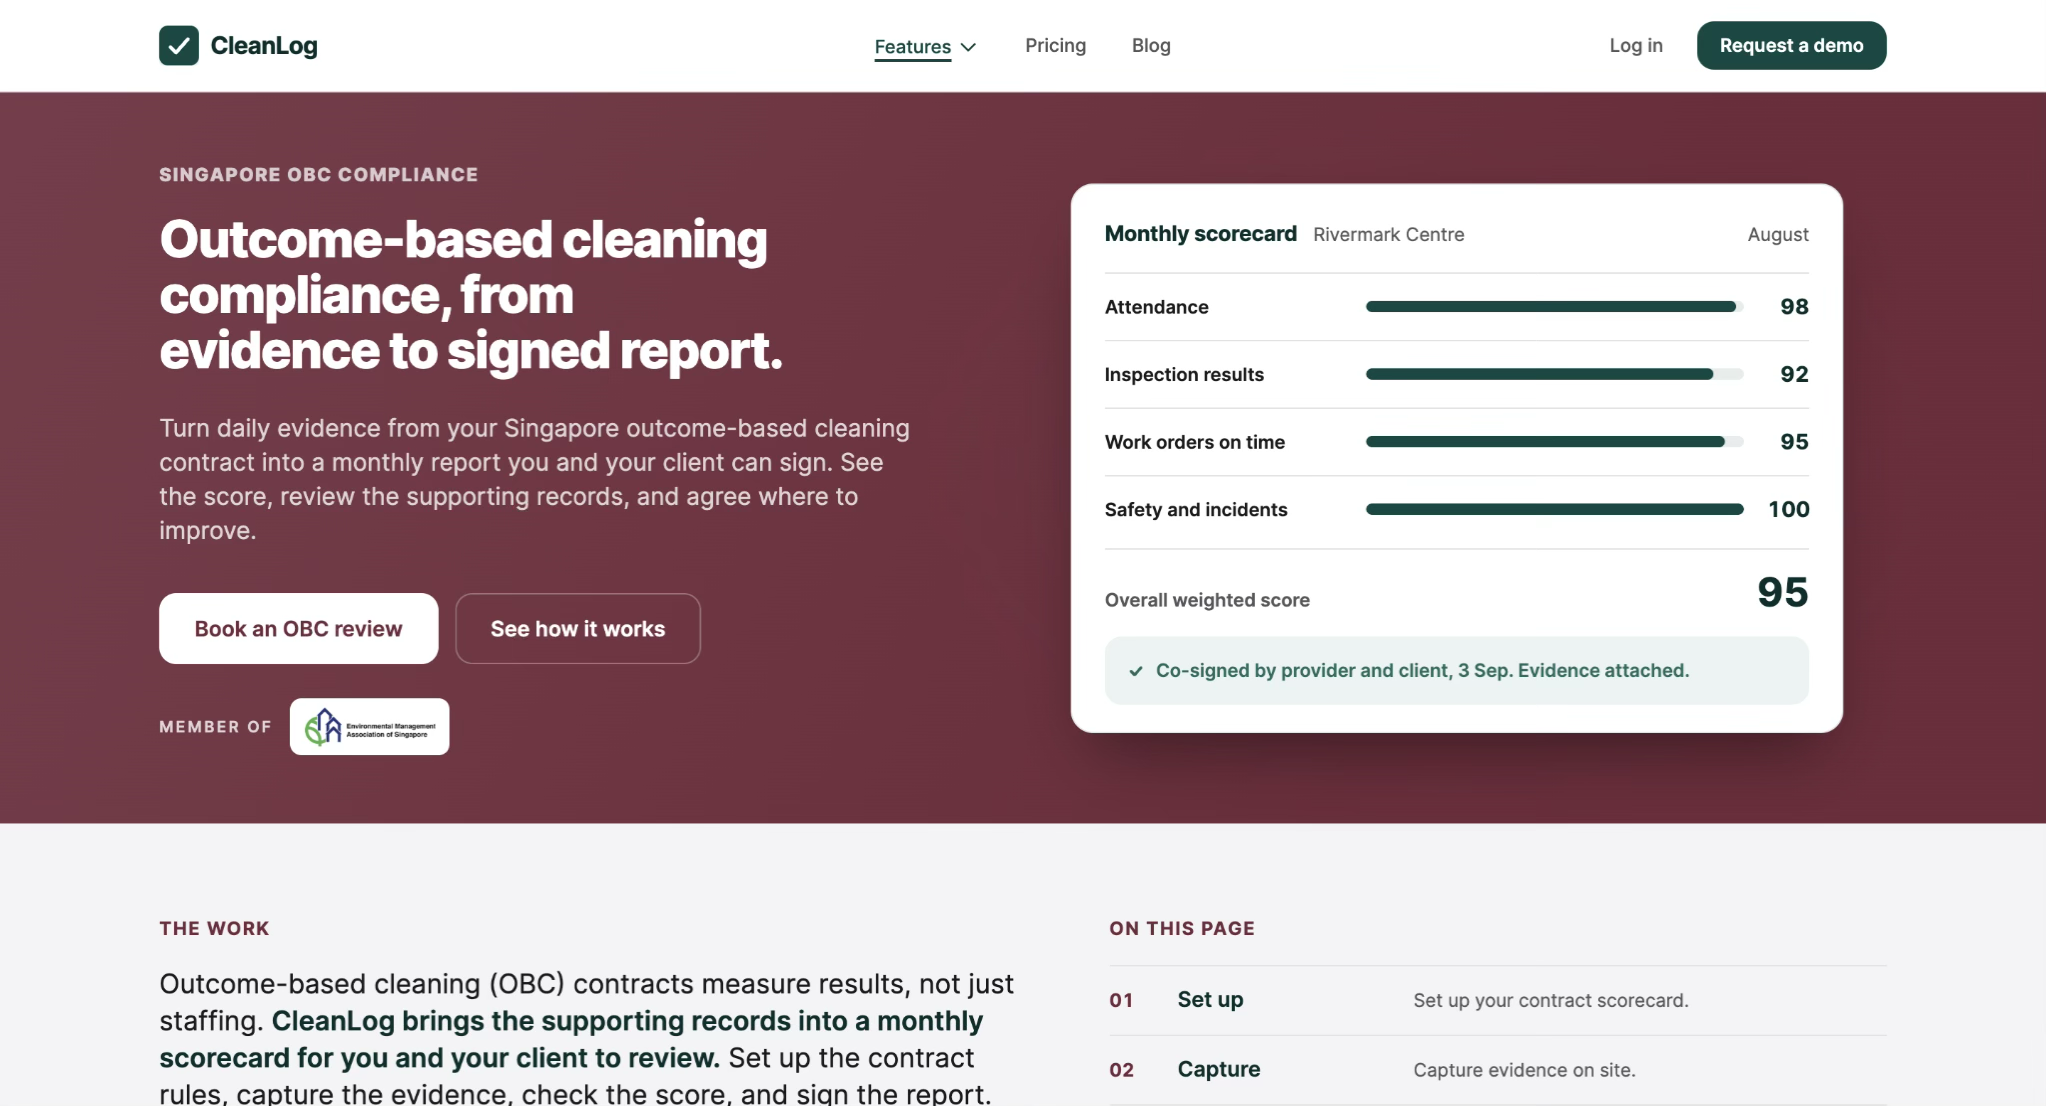Click the Work orders on time progress bar

tap(1554, 441)
